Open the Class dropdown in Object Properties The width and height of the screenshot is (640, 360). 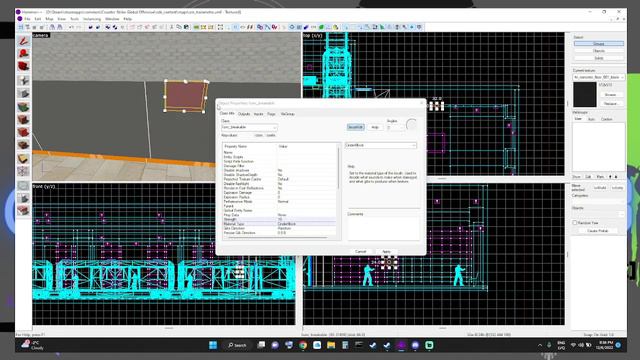point(249,127)
